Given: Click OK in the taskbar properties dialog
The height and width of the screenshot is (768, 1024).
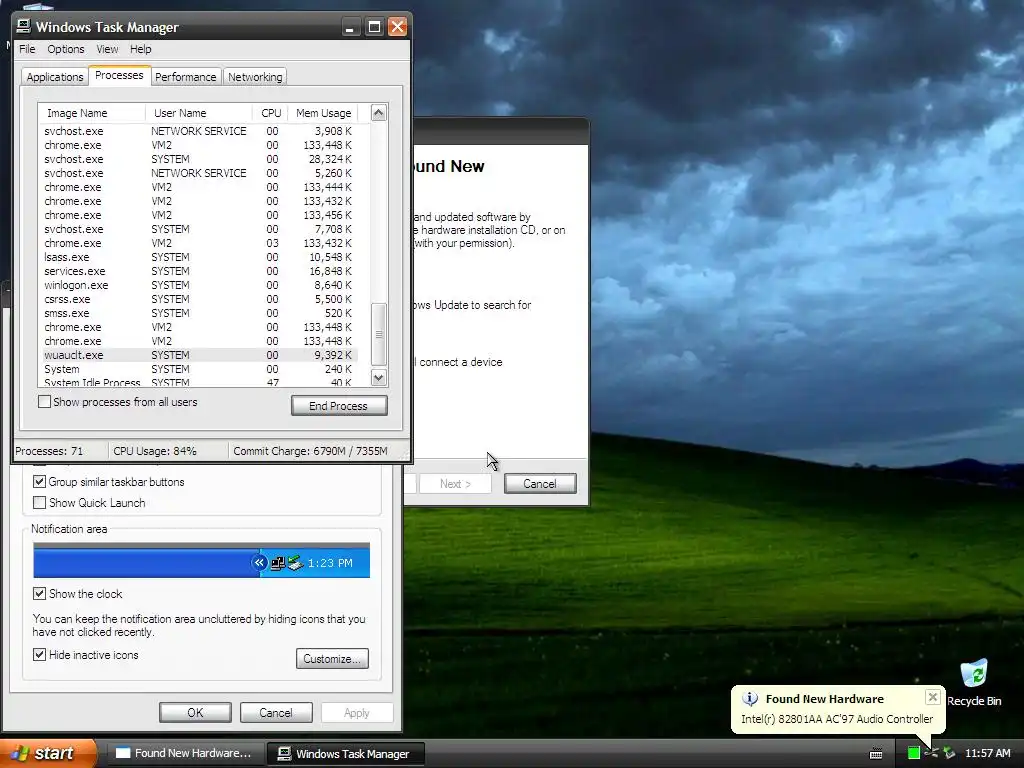Looking at the screenshot, I should coord(195,712).
